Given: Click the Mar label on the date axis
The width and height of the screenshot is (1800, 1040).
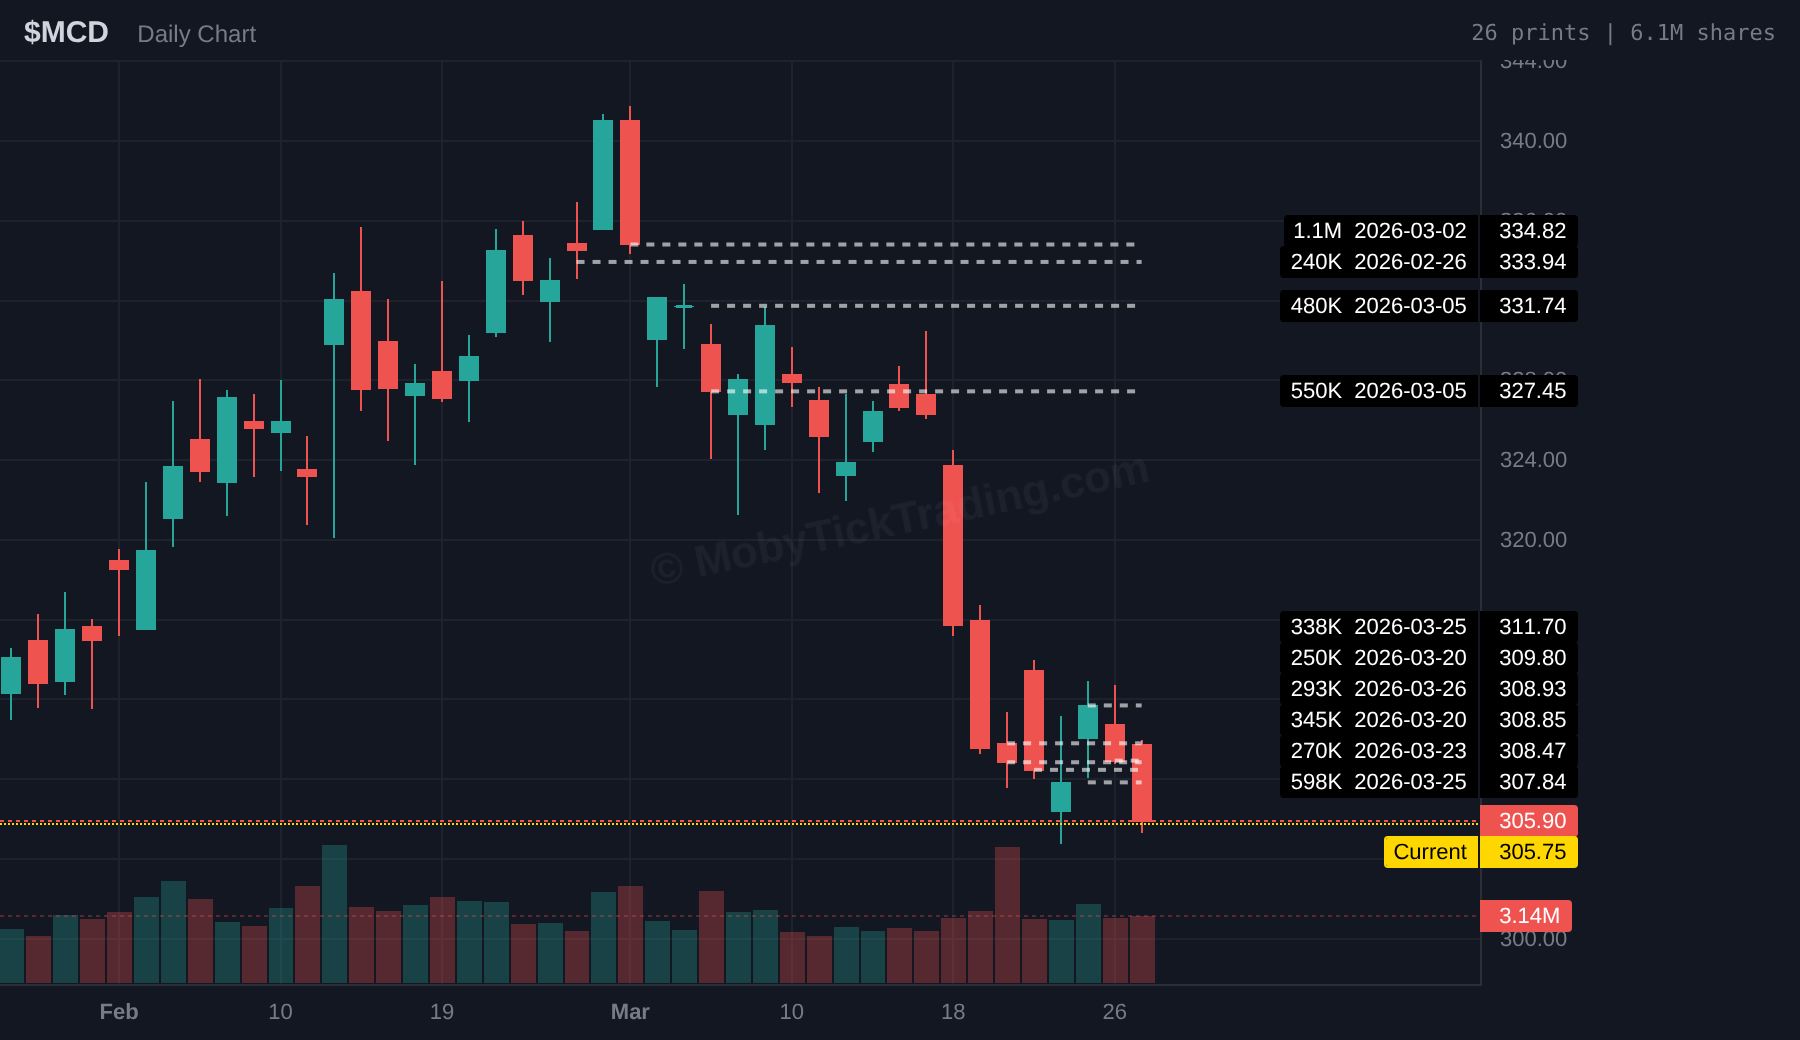Looking at the screenshot, I should pyautogui.click(x=630, y=1012).
